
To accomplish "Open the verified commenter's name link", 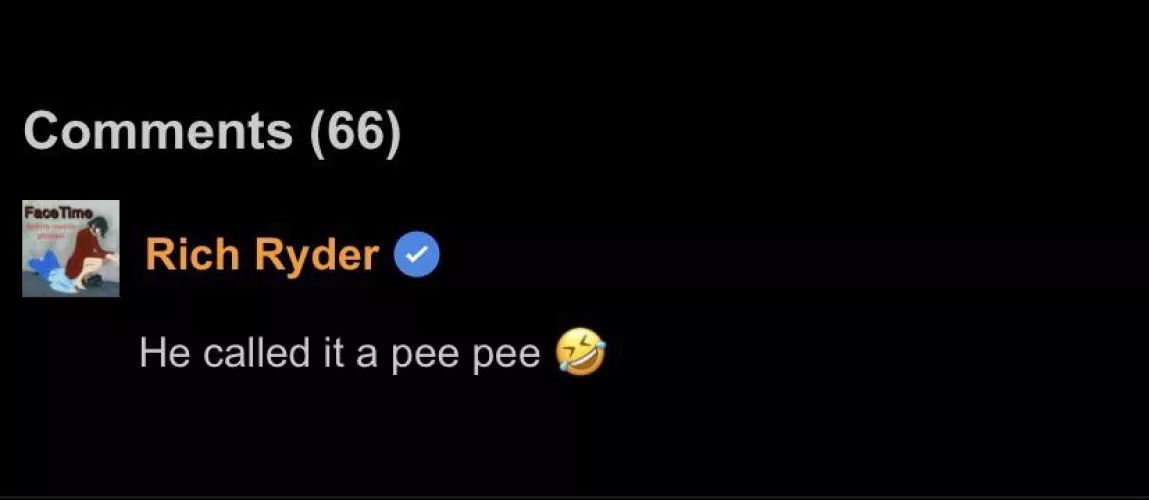I will (x=262, y=254).
